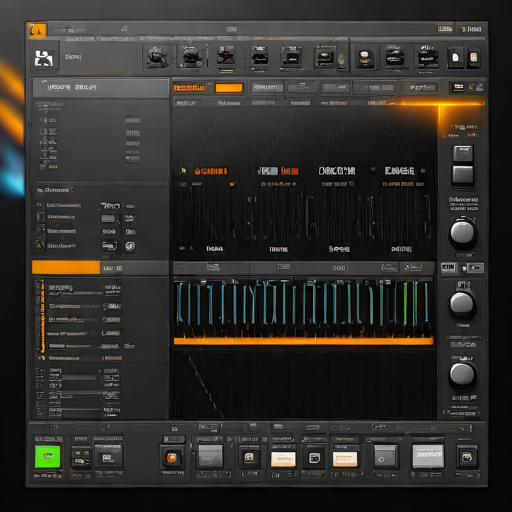Select the orange-text tab above the editor
Viewport: 512px width, 512px height.
(189, 88)
